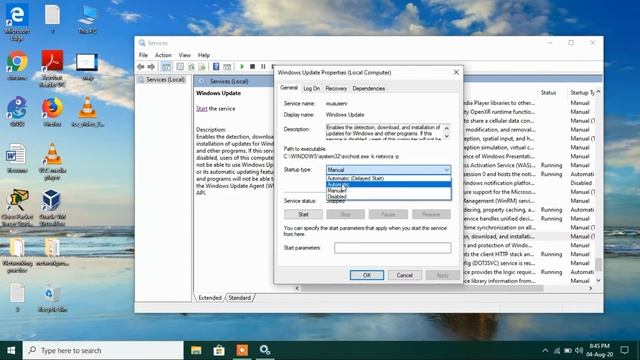Select Automatic (Delayed Start) option
Viewport: 640px width, 360px height.
389,178
